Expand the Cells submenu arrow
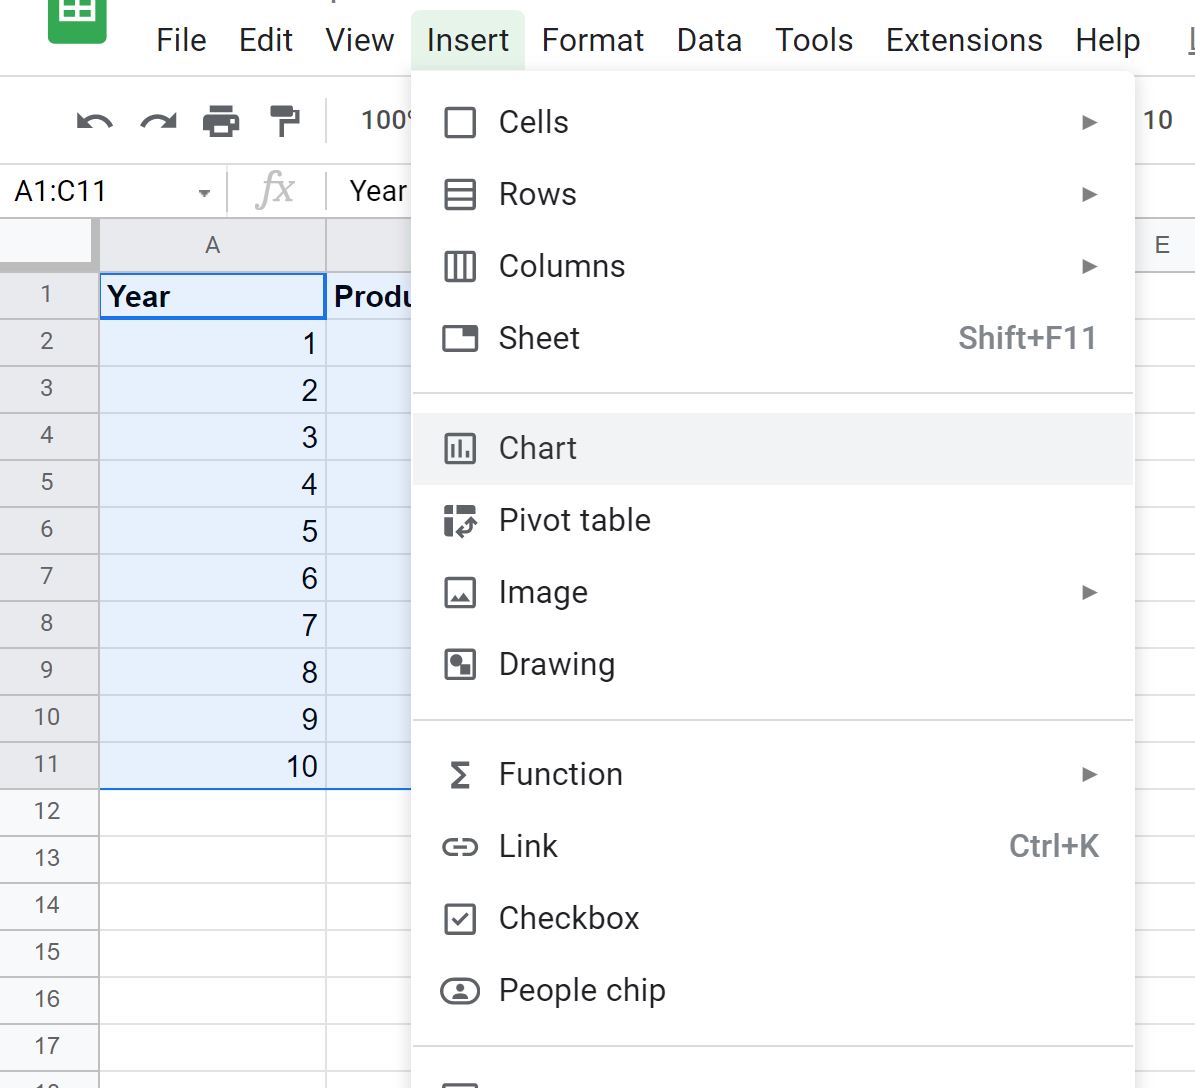Viewport: 1195px width, 1088px height. (1089, 123)
